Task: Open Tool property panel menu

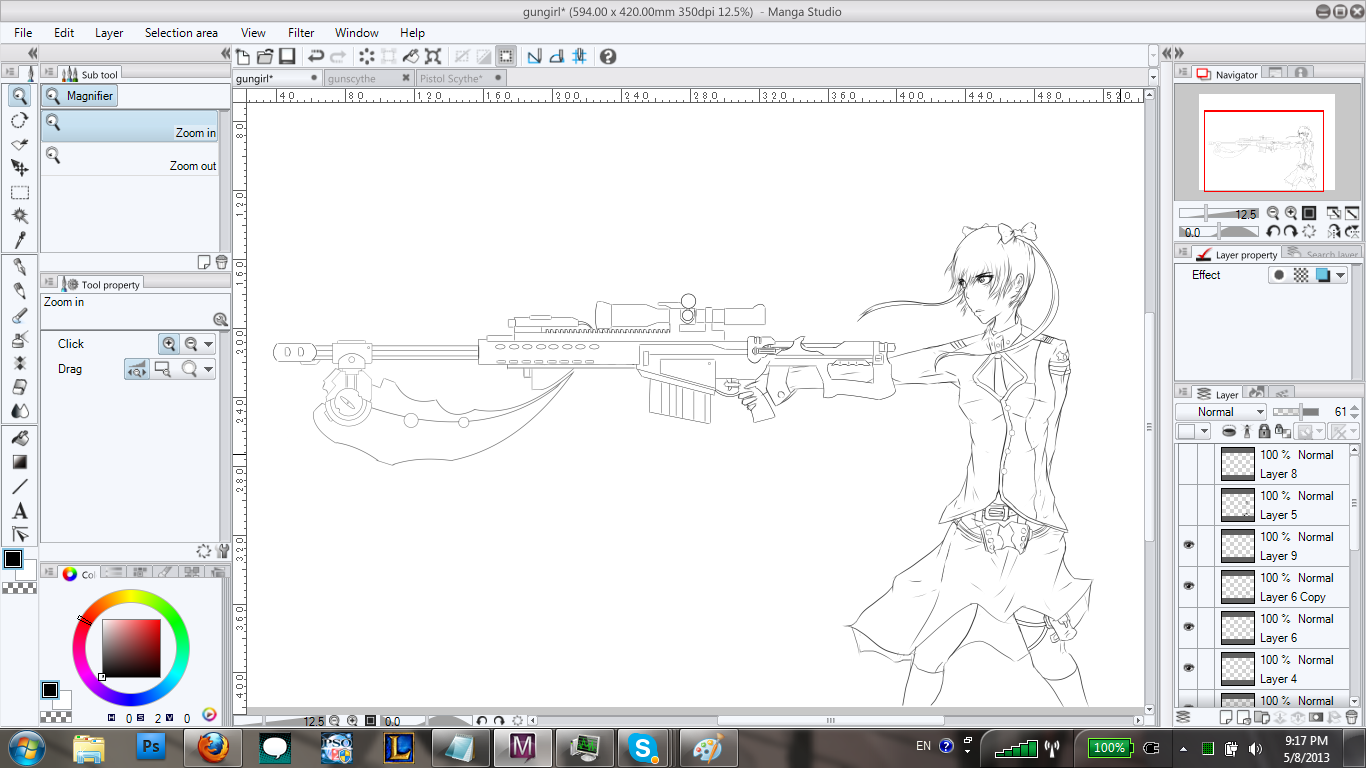Action: tap(48, 284)
